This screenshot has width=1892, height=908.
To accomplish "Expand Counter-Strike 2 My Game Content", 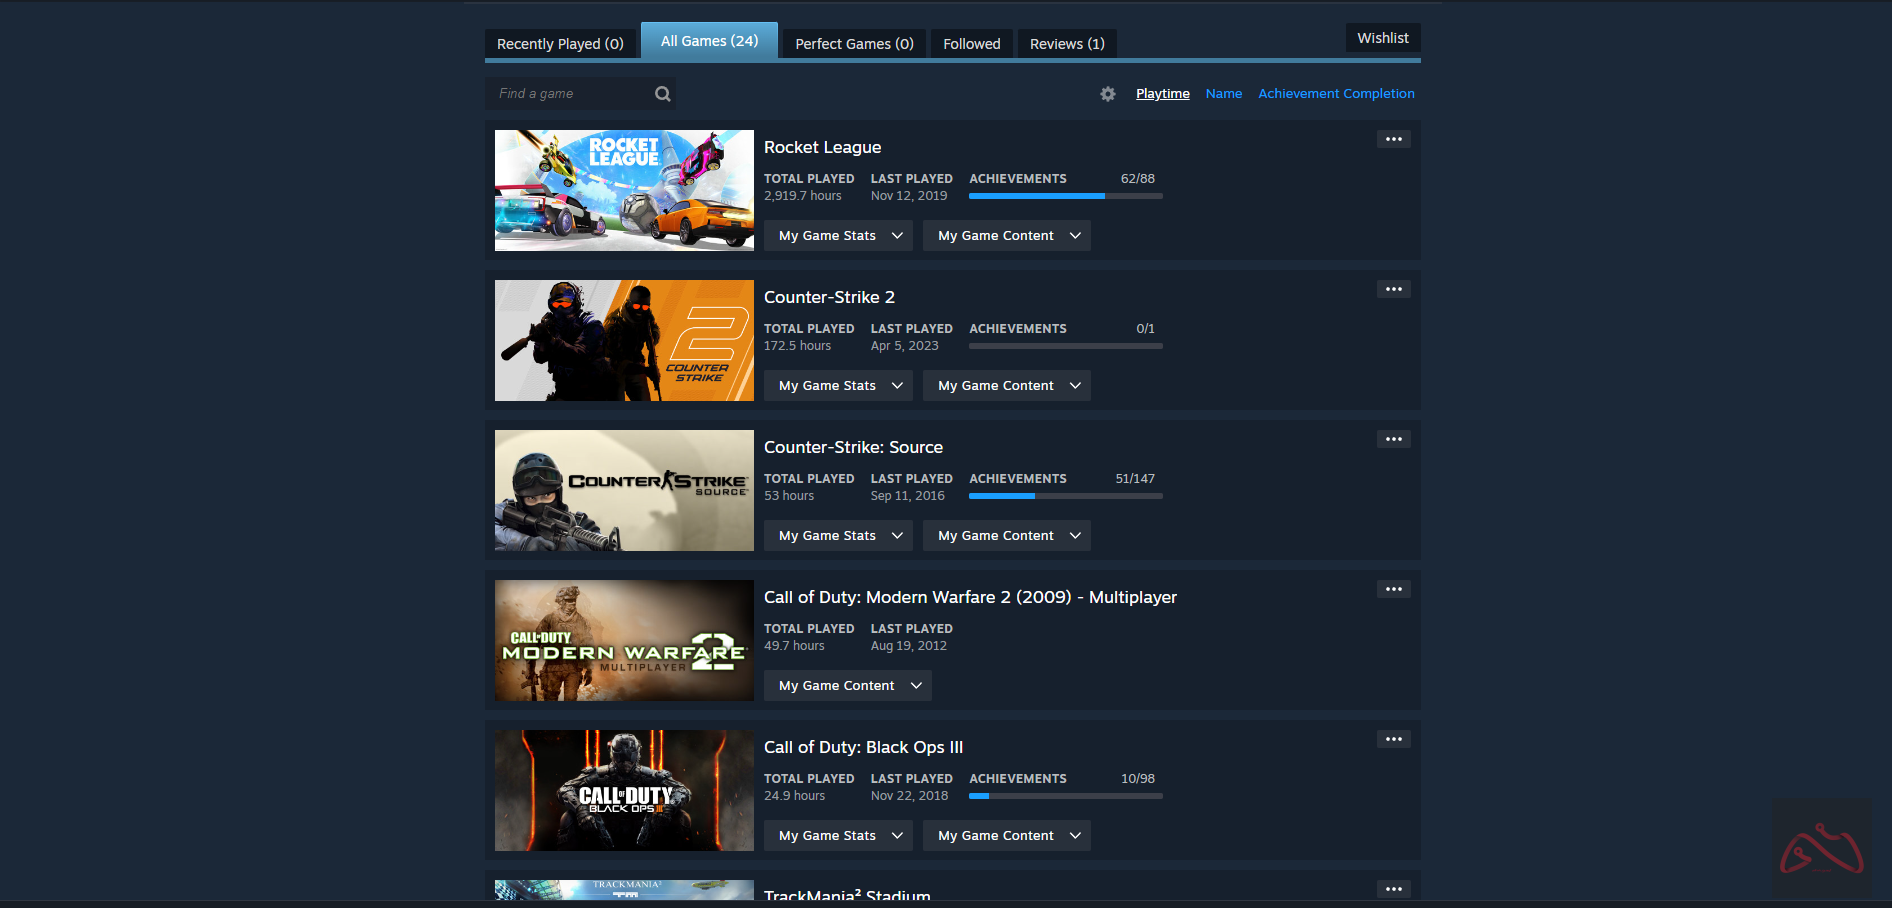I will coord(1006,386).
